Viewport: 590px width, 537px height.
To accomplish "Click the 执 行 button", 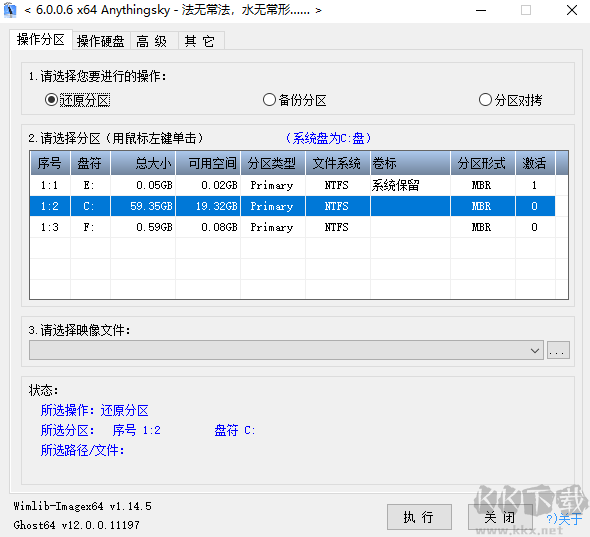I will click(x=419, y=517).
